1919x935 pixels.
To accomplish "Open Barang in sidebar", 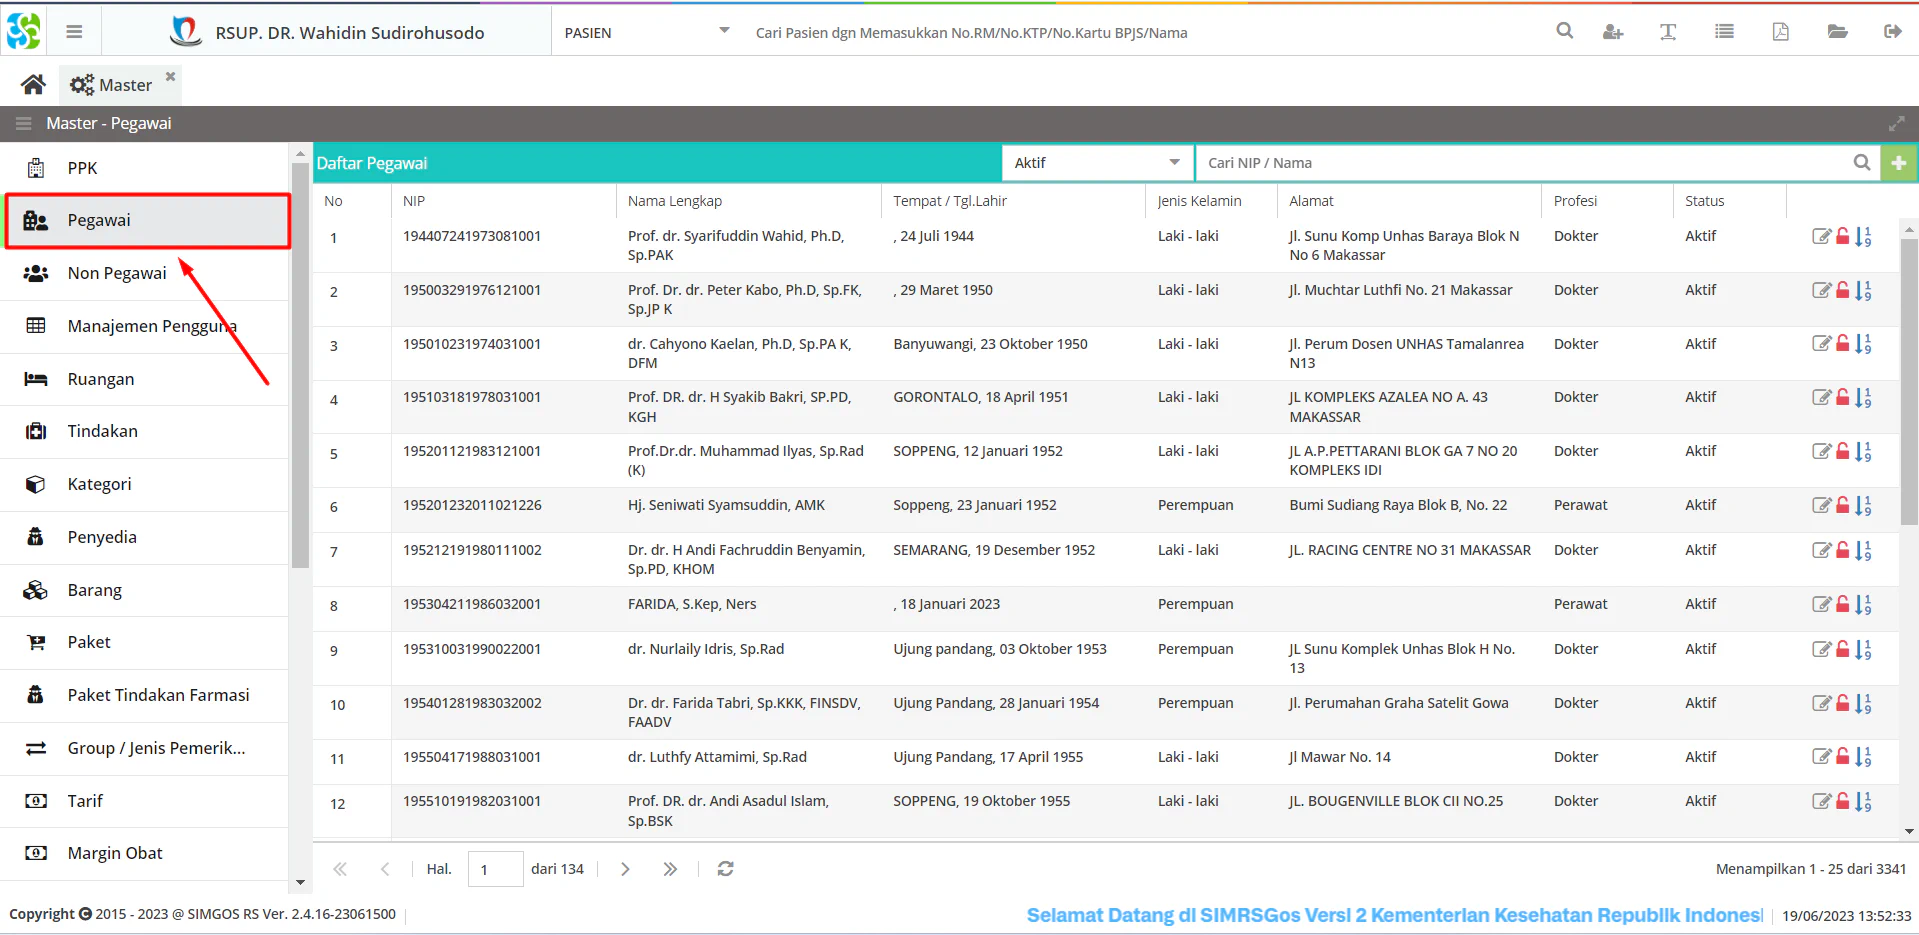I will tap(145, 590).
